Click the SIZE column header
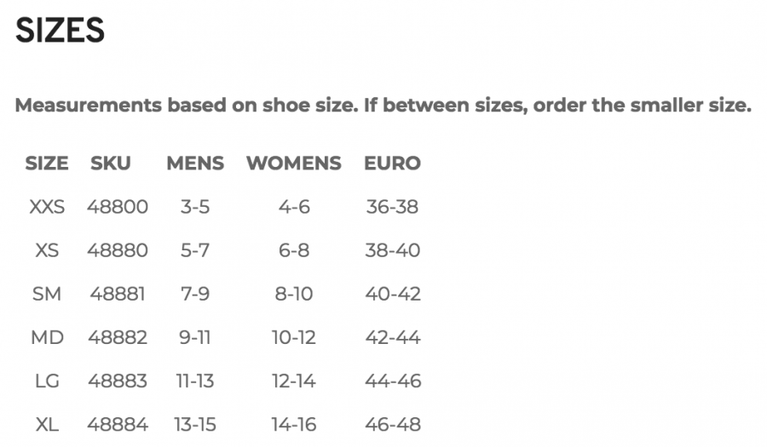This screenshot has height=447, width=767. tap(47, 163)
